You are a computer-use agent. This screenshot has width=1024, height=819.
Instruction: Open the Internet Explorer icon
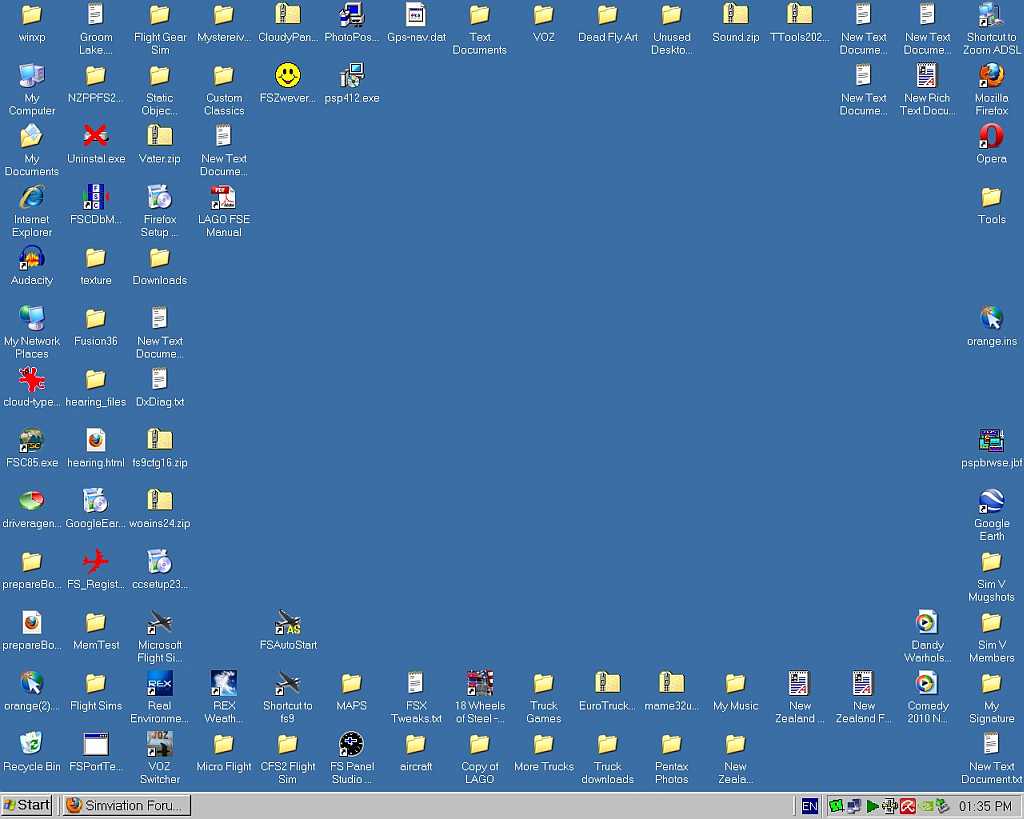pos(32,197)
